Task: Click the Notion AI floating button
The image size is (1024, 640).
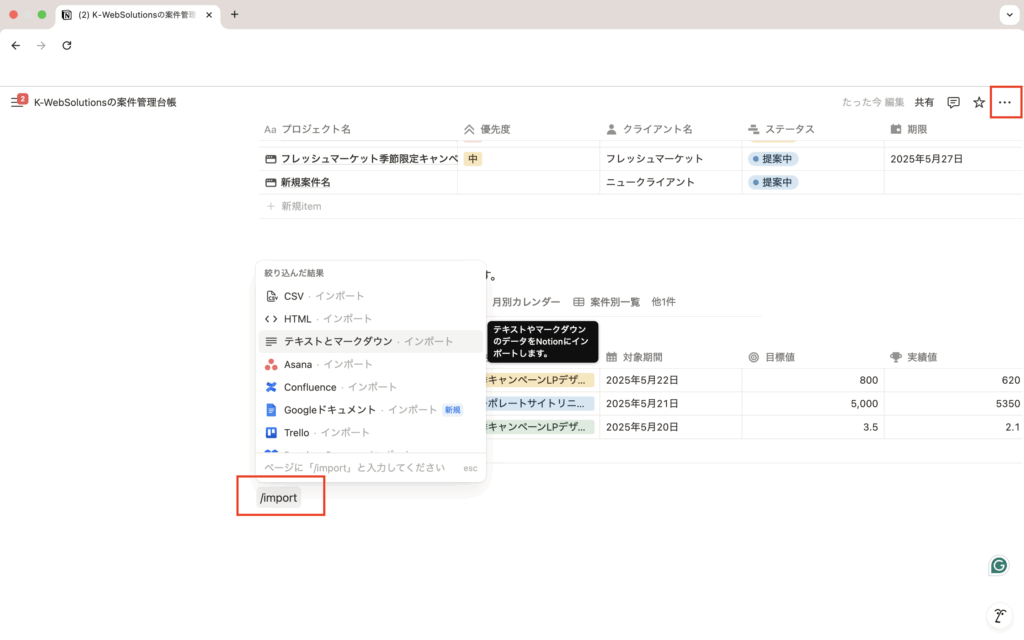Action: pyautogui.click(x=998, y=615)
